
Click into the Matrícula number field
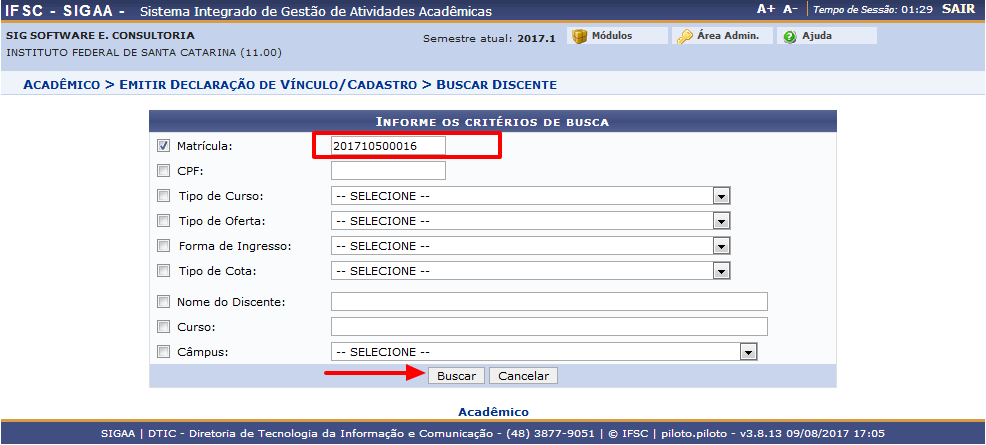(x=388, y=146)
